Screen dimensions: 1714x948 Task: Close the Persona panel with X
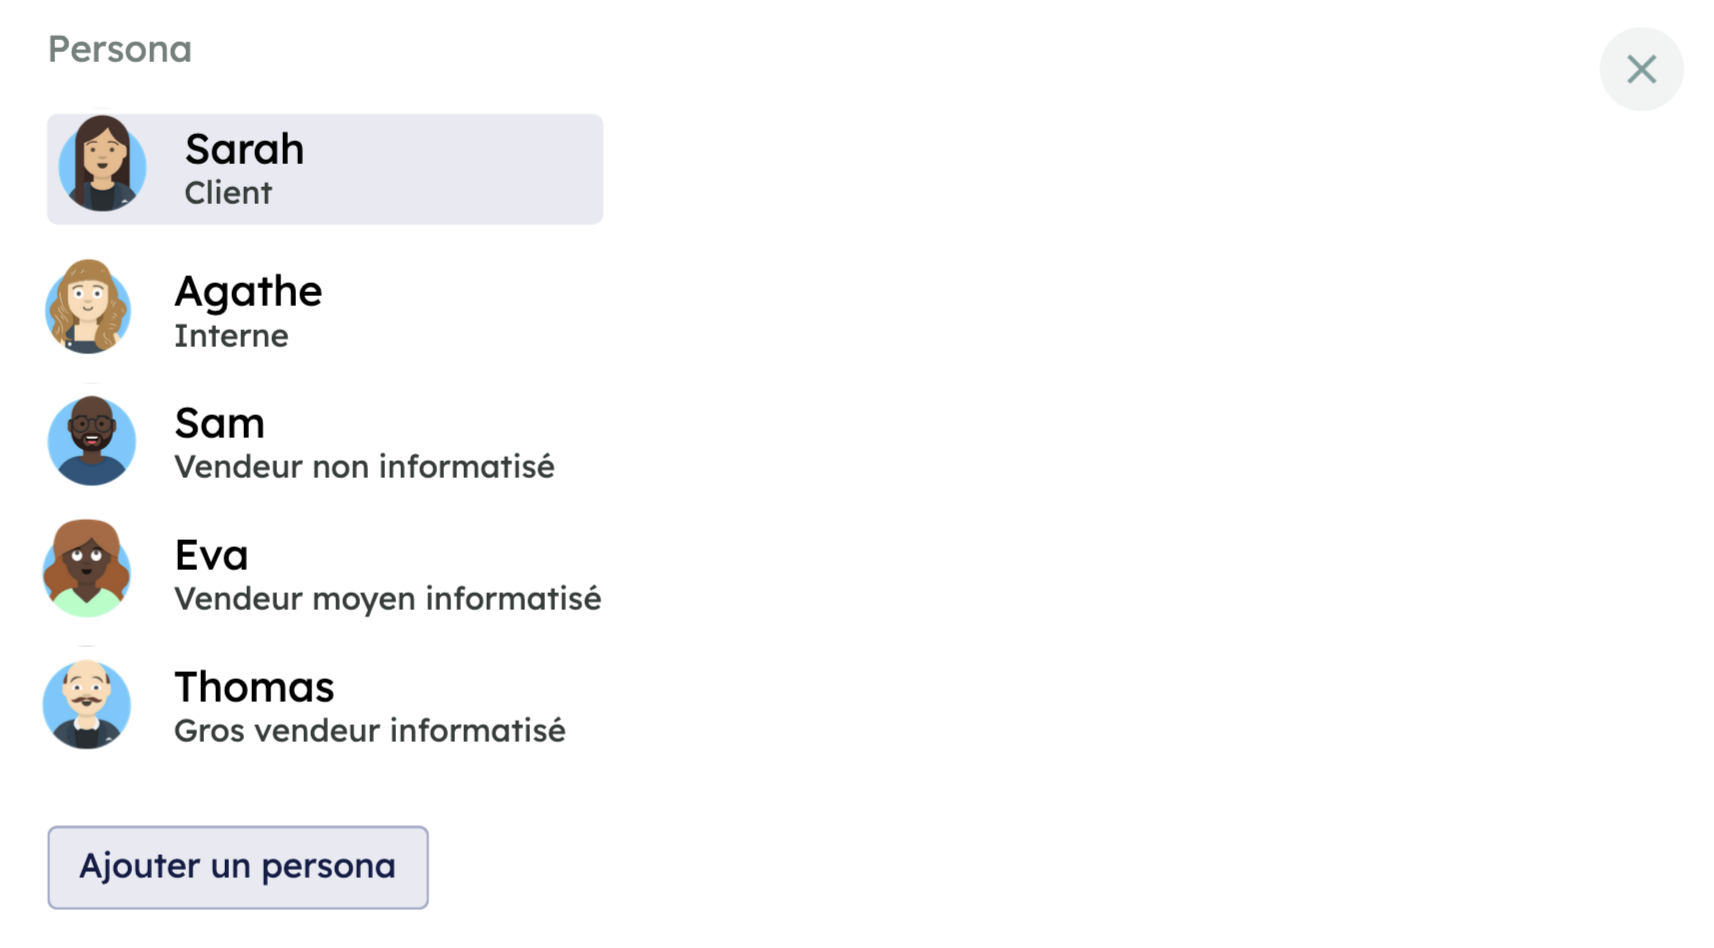pos(1641,69)
